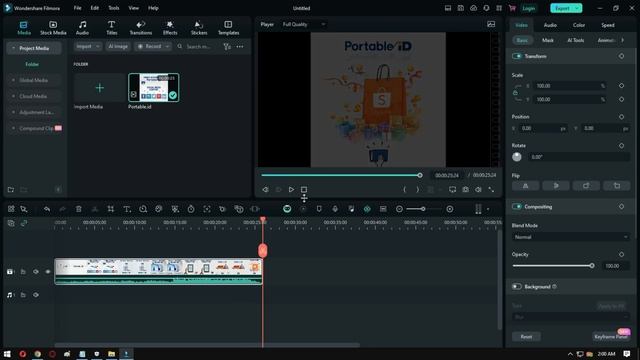This screenshot has width=640, height=360.
Task: Switch to the Audio library tab
Action: click(82, 28)
